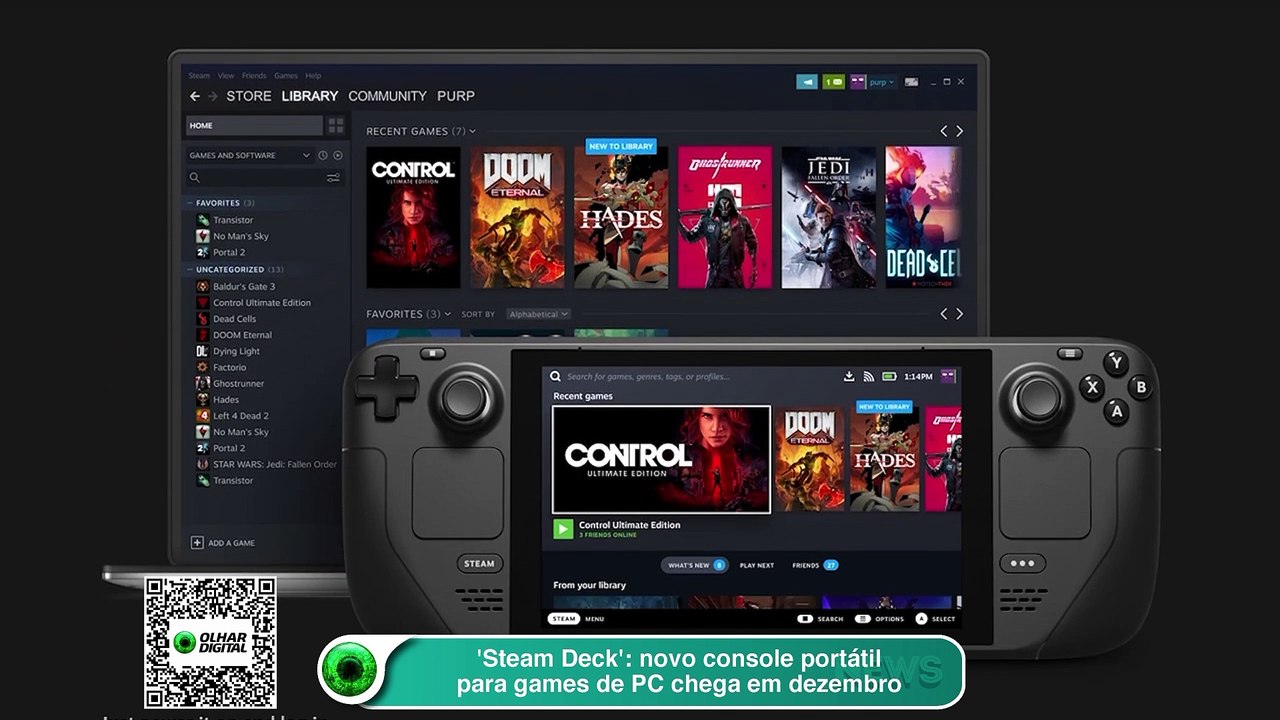Click the HOME button in library sidebar
The height and width of the screenshot is (720, 1280).
(254, 125)
